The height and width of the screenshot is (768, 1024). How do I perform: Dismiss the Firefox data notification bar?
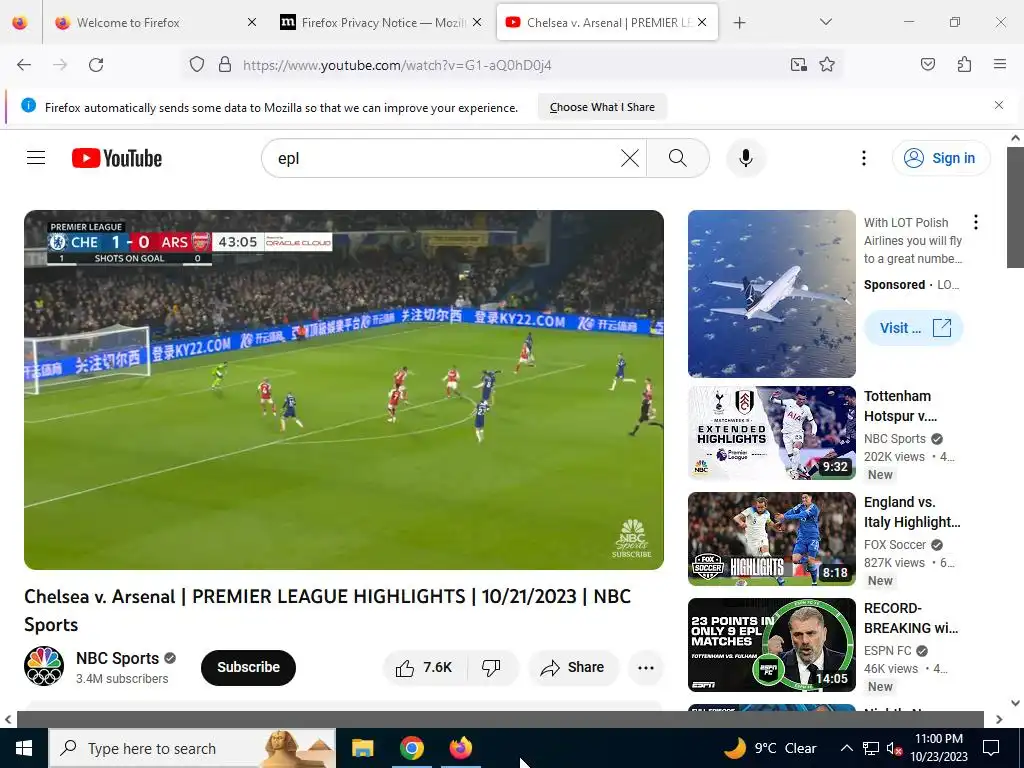point(999,105)
